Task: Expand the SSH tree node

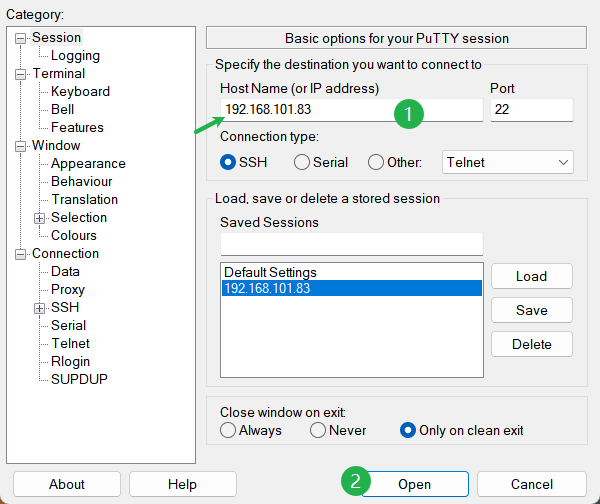Action: [x=39, y=308]
